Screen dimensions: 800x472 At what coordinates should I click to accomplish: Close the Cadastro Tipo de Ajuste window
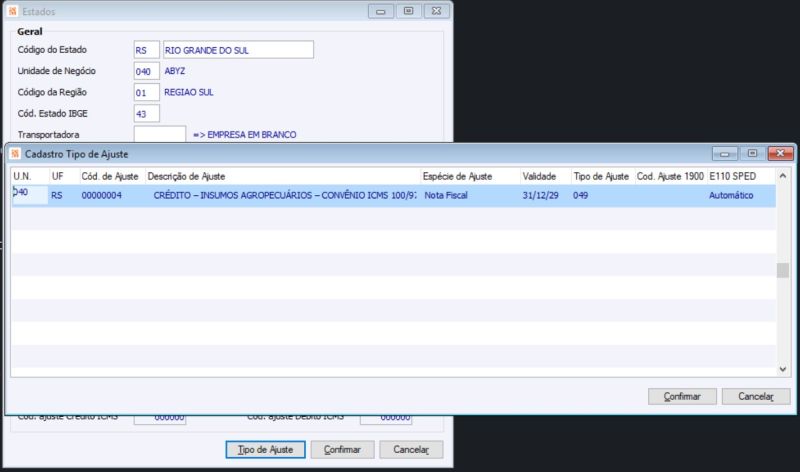(x=780, y=153)
